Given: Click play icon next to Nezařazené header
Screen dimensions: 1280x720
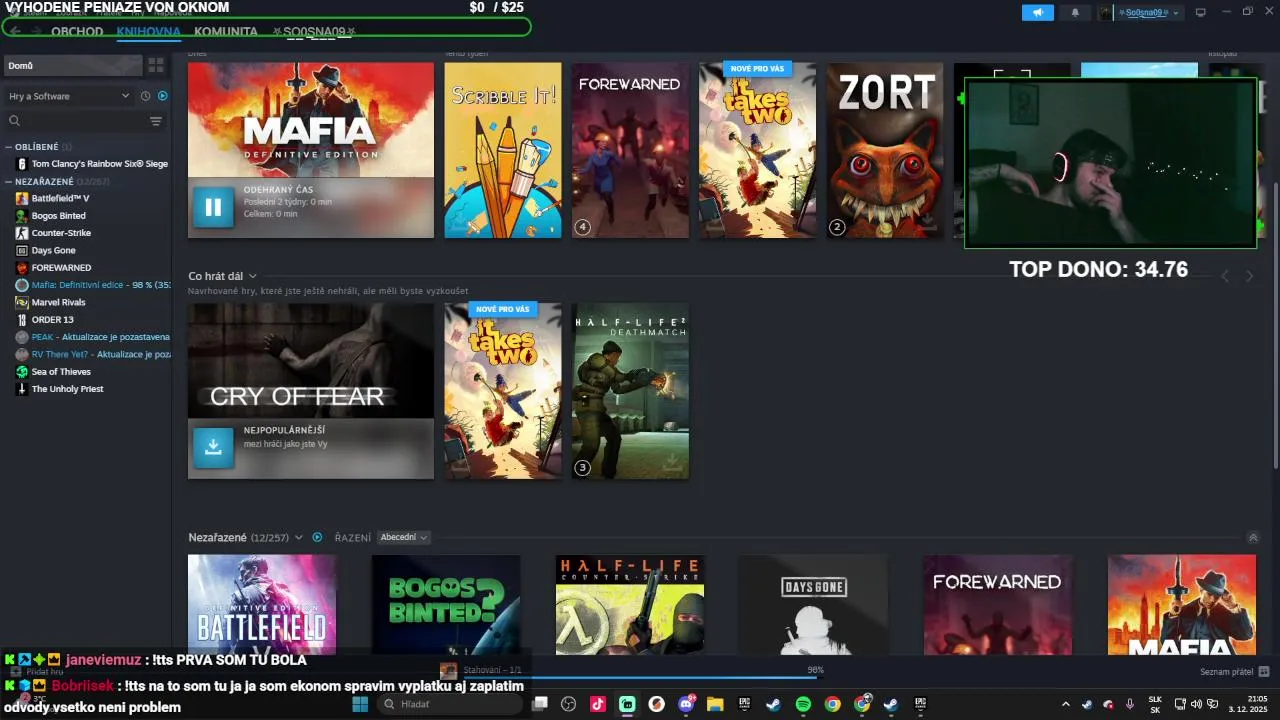Looking at the screenshot, I should (x=317, y=537).
